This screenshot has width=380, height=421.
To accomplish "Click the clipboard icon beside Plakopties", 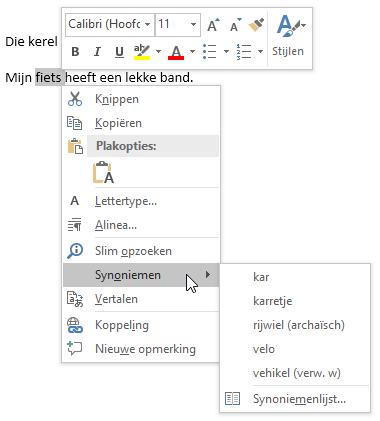I will pos(75,146).
